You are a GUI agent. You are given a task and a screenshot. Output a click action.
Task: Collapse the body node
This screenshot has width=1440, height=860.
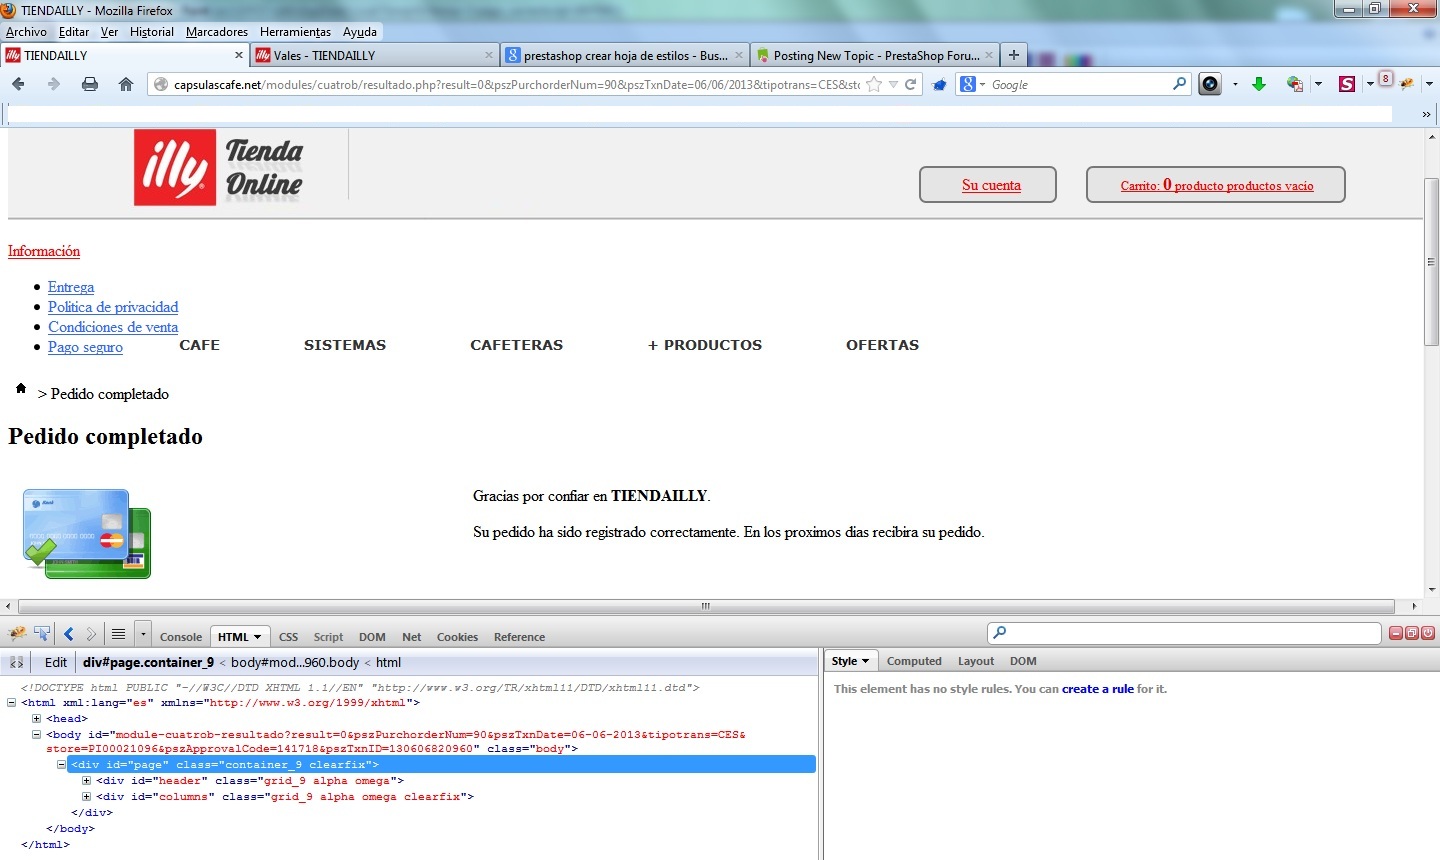(36, 735)
